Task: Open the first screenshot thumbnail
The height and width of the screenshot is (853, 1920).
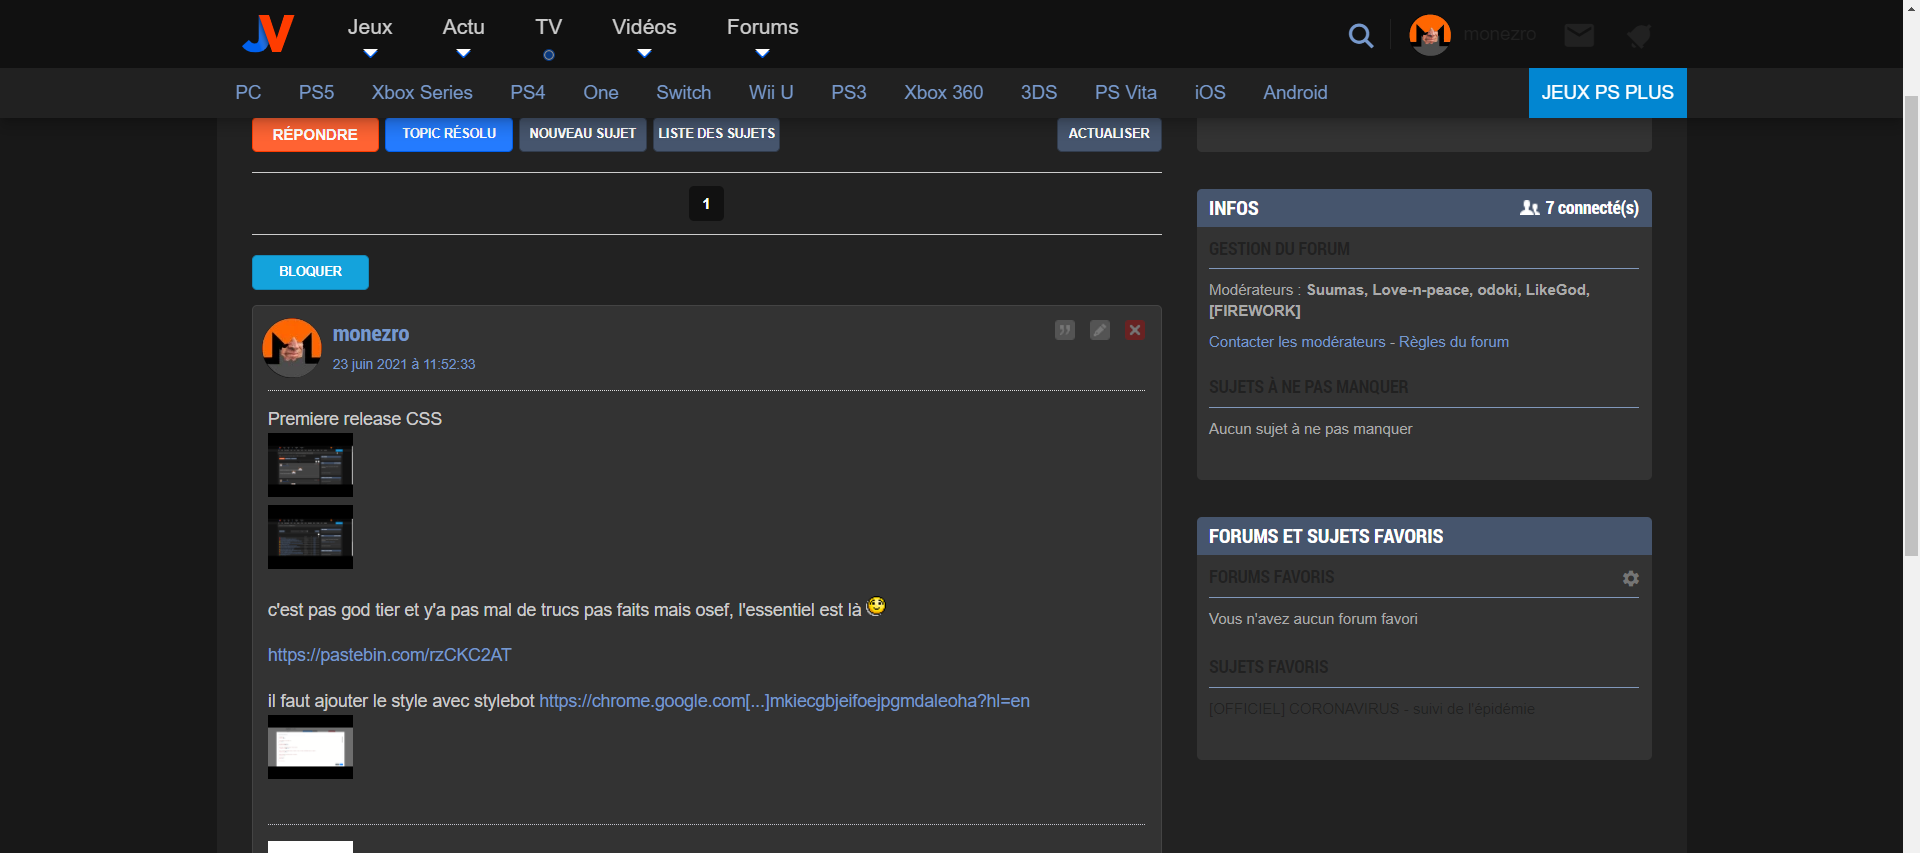Action: click(x=310, y=465)
